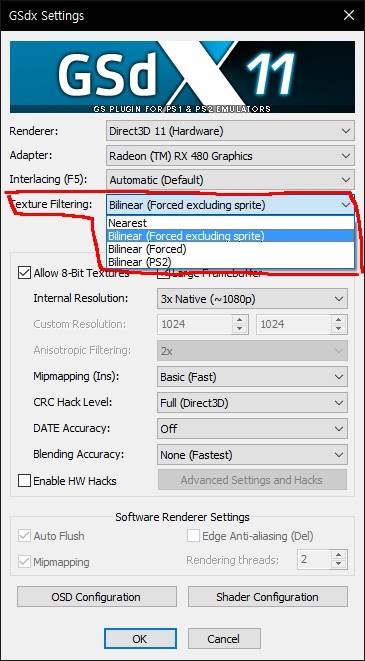This screenshot has height=661, width=365.
Task: Enable HW Hacks checkbox
Action: [x=24, y=481]
